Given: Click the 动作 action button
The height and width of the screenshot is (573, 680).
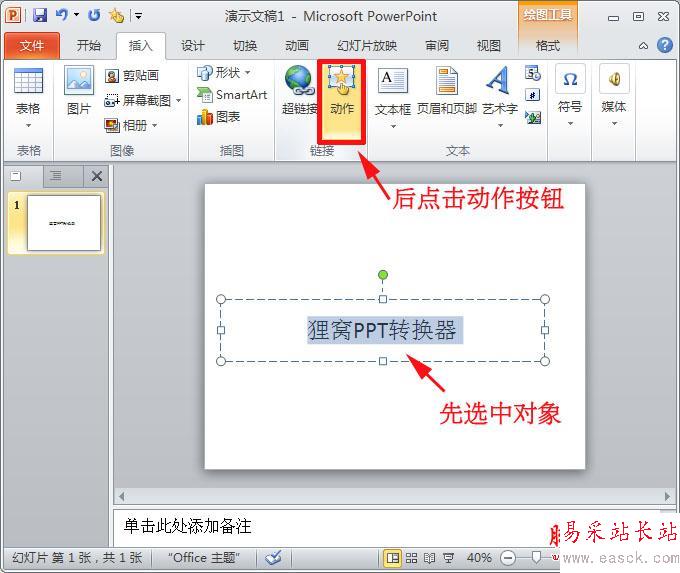Looking at the screenshot, I should click(342, 102).
